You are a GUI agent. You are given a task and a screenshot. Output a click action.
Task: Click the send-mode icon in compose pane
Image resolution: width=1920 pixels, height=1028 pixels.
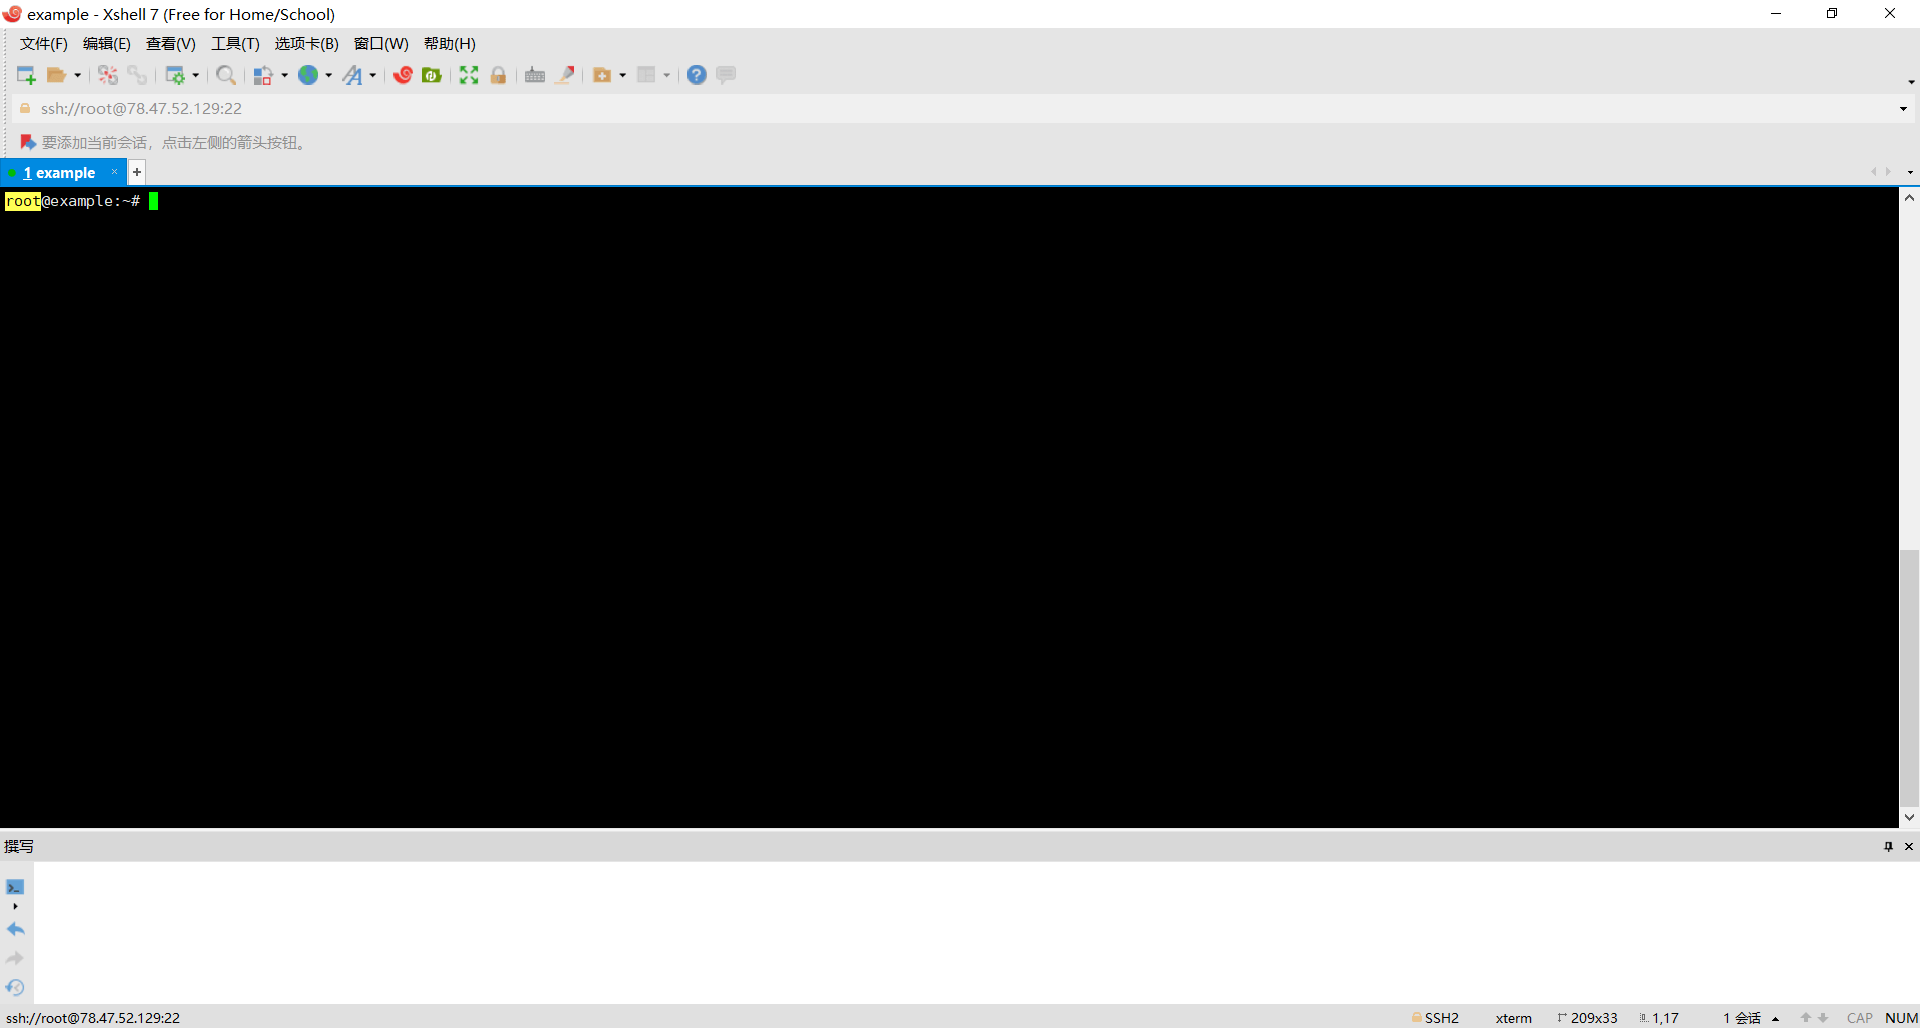15,887
